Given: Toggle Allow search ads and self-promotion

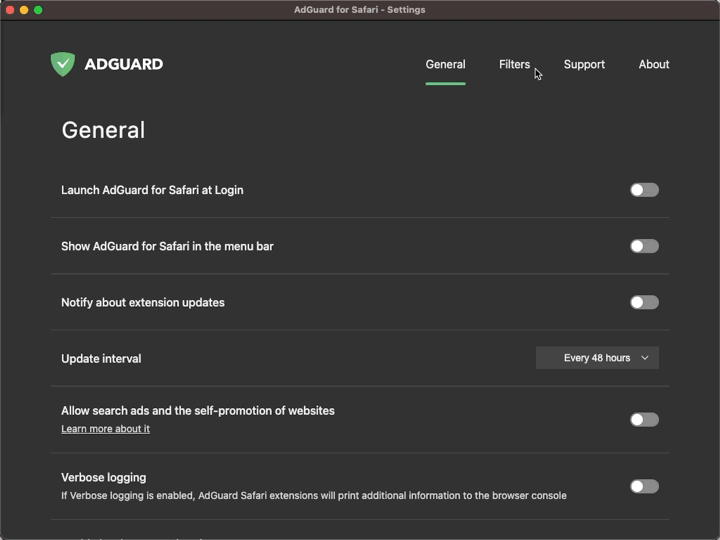Looking at the screenshot, I should click(x=644, y=419).
